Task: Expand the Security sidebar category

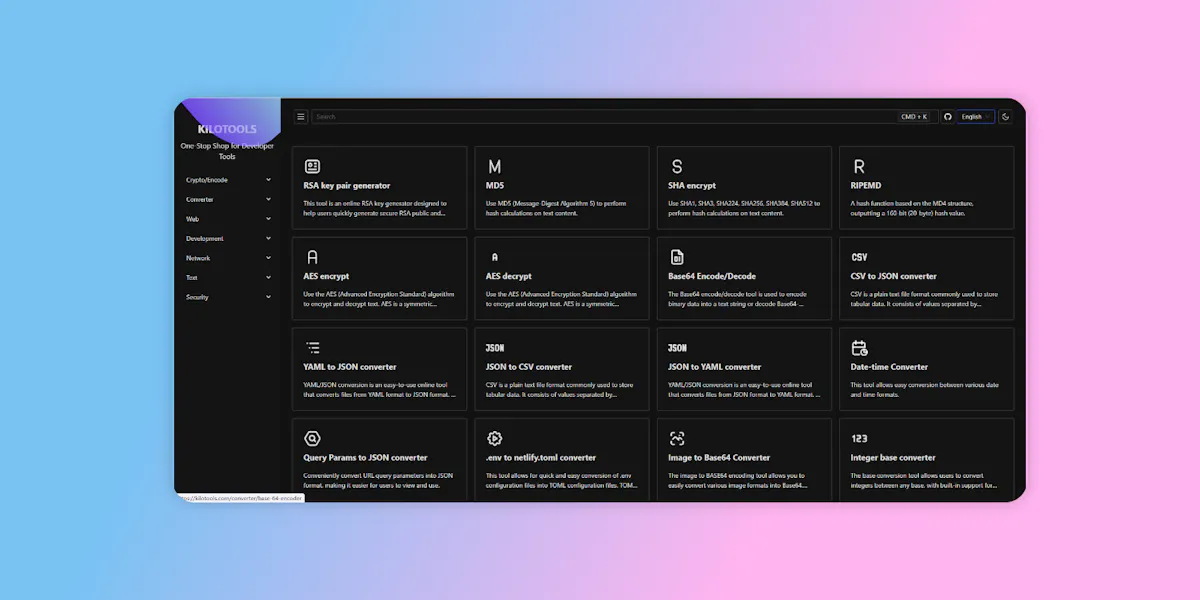Action: click(227, 297)
